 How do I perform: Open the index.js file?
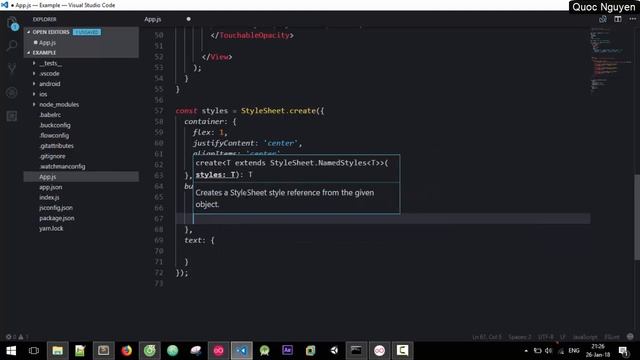[49, 198]
